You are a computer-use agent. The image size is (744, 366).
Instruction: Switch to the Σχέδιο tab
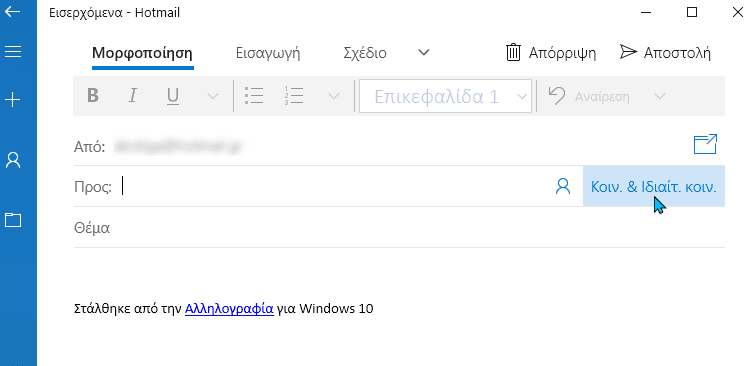[365, 53]
